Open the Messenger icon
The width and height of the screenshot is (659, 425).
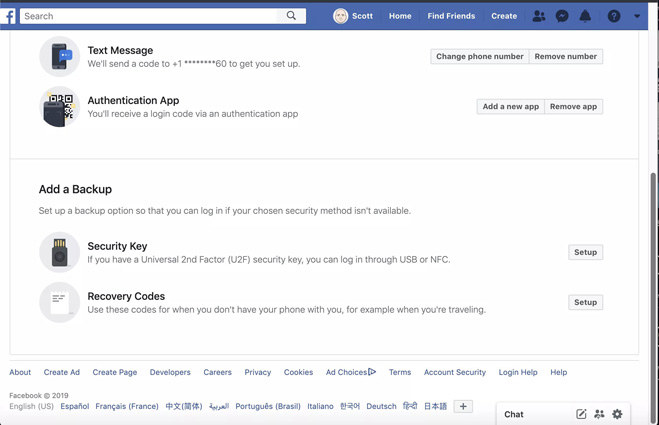click(562, 16)
